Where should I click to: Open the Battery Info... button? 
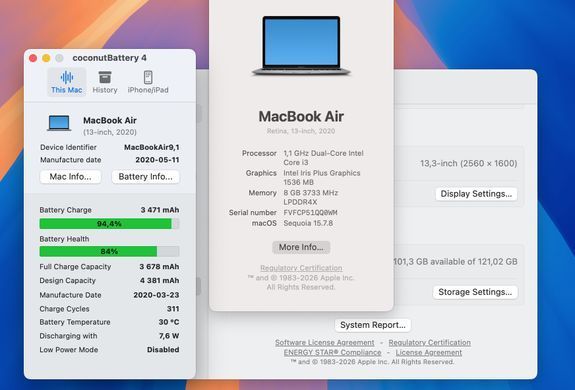tap(145, 177)
